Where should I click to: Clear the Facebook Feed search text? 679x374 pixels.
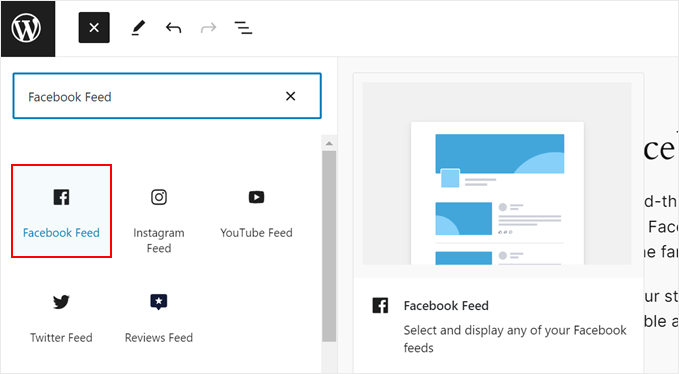coord(291,96)
